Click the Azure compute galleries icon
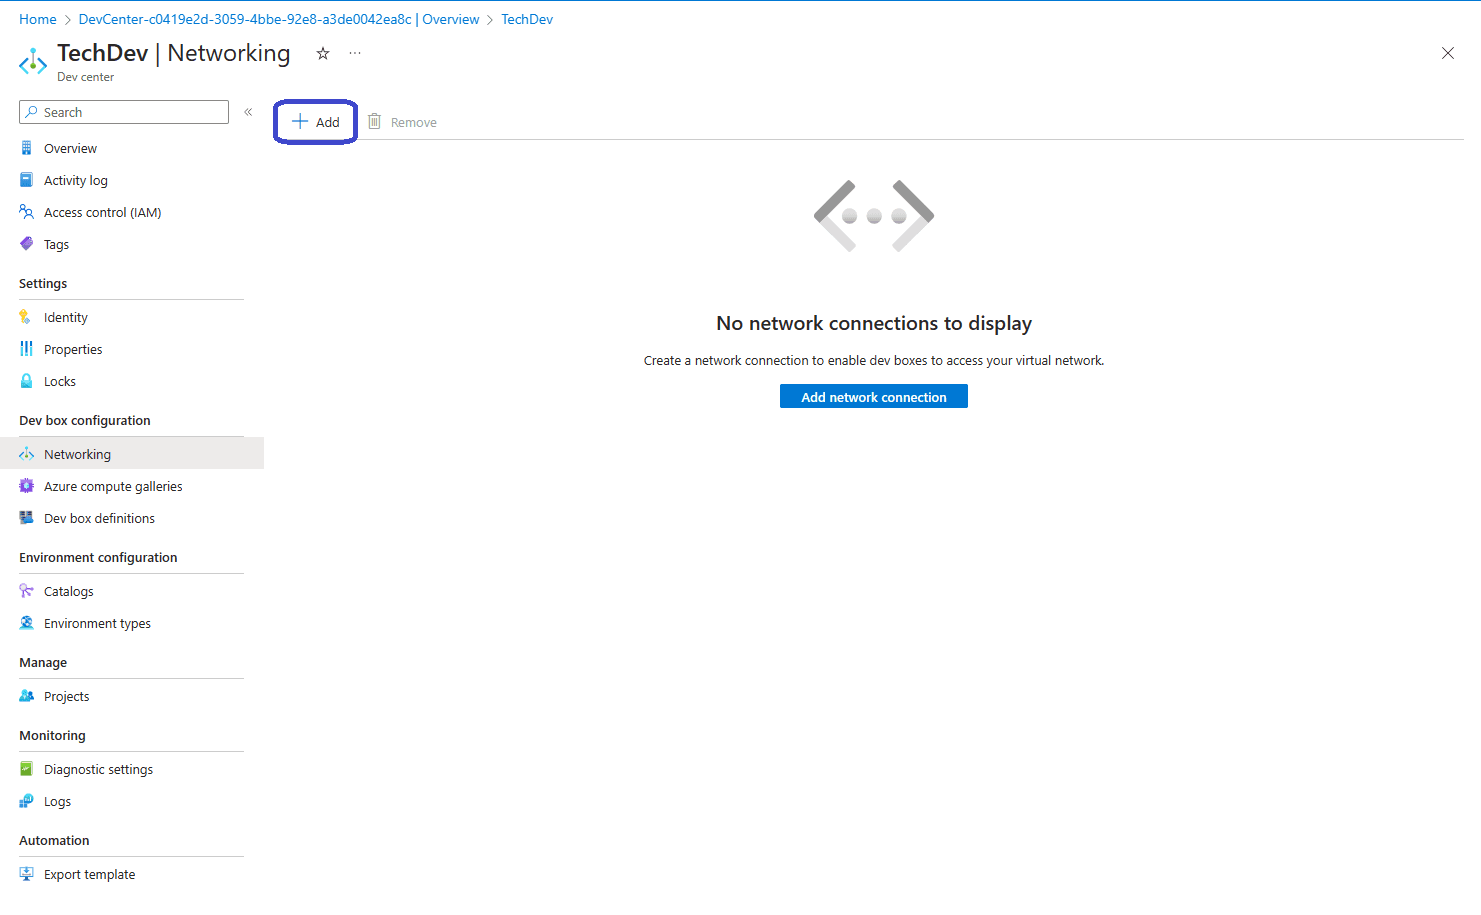The image size is (1481, 915). pyautogui.click(x=27, y=486)
